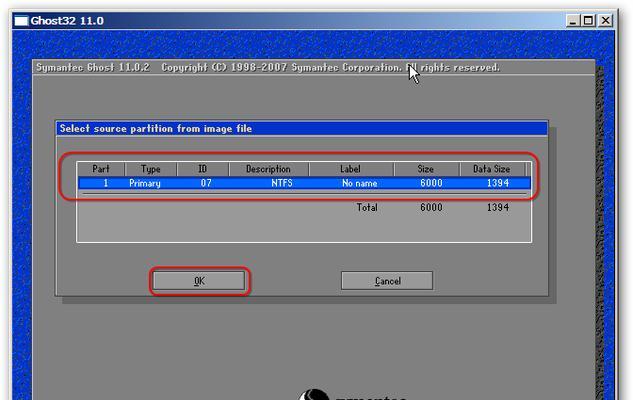This screenshot has height=400, width=633.
Task: Minimize the Ghost32 11.0 window
Action: pyautogui.click(x=572, y=21)
